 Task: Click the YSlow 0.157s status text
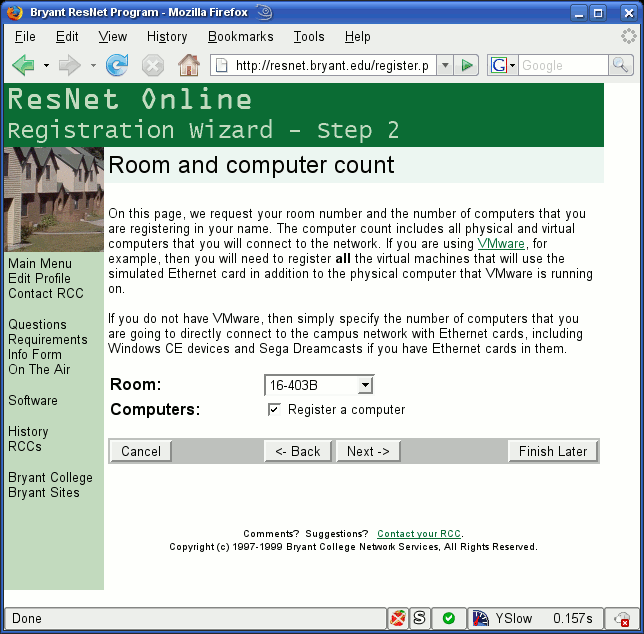544,618
